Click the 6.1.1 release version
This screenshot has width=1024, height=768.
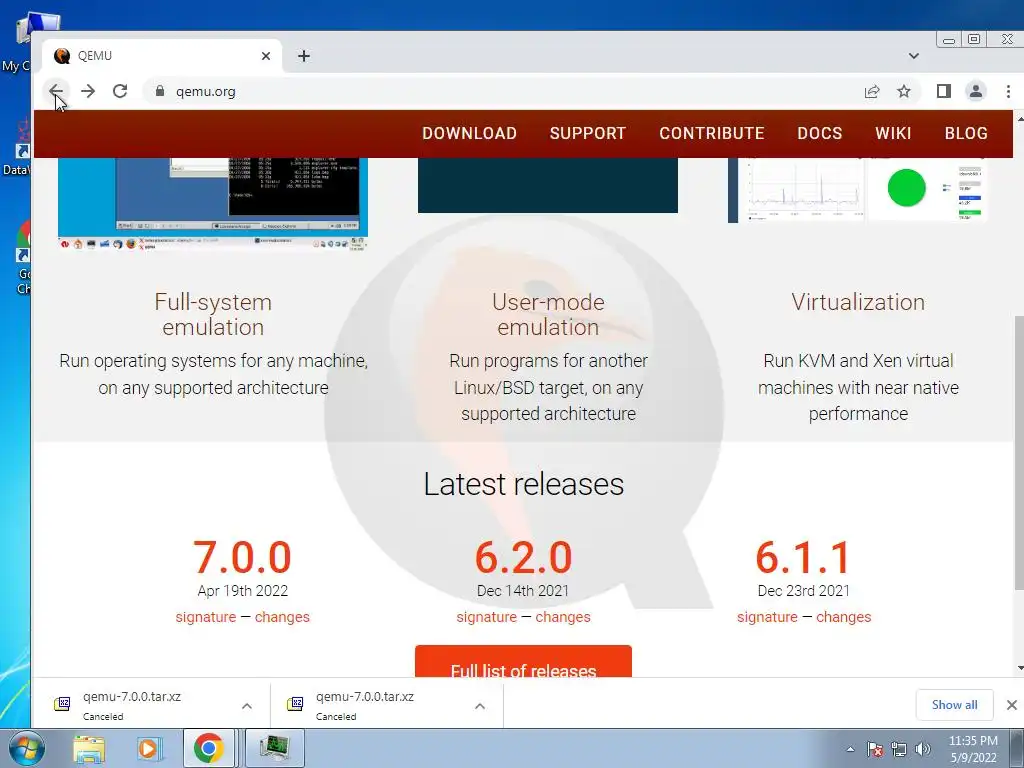[x=803, y=558]
